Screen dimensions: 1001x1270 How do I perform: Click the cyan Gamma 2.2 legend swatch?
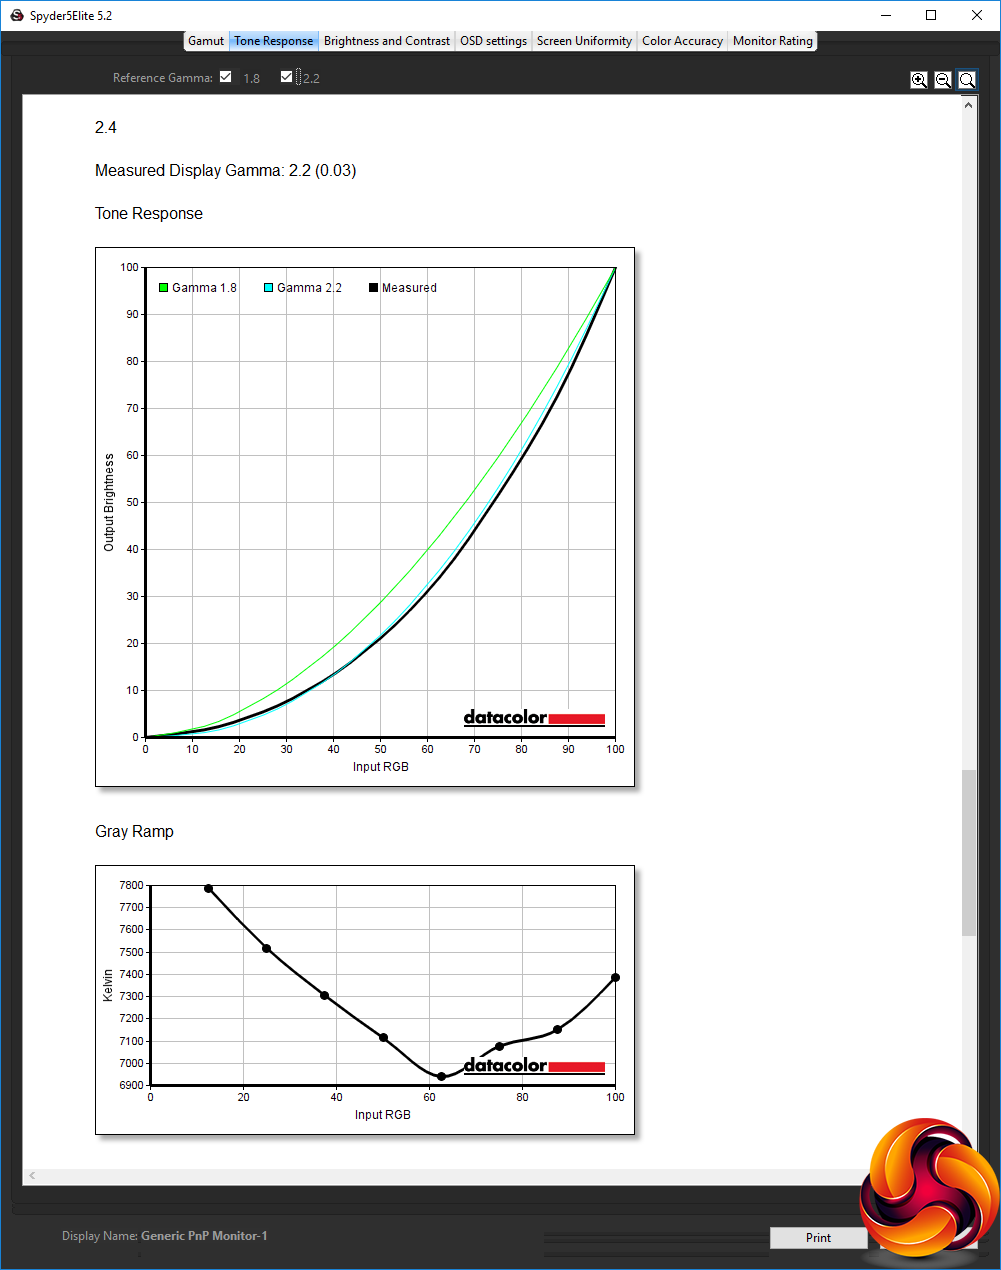tap(268, 288)
